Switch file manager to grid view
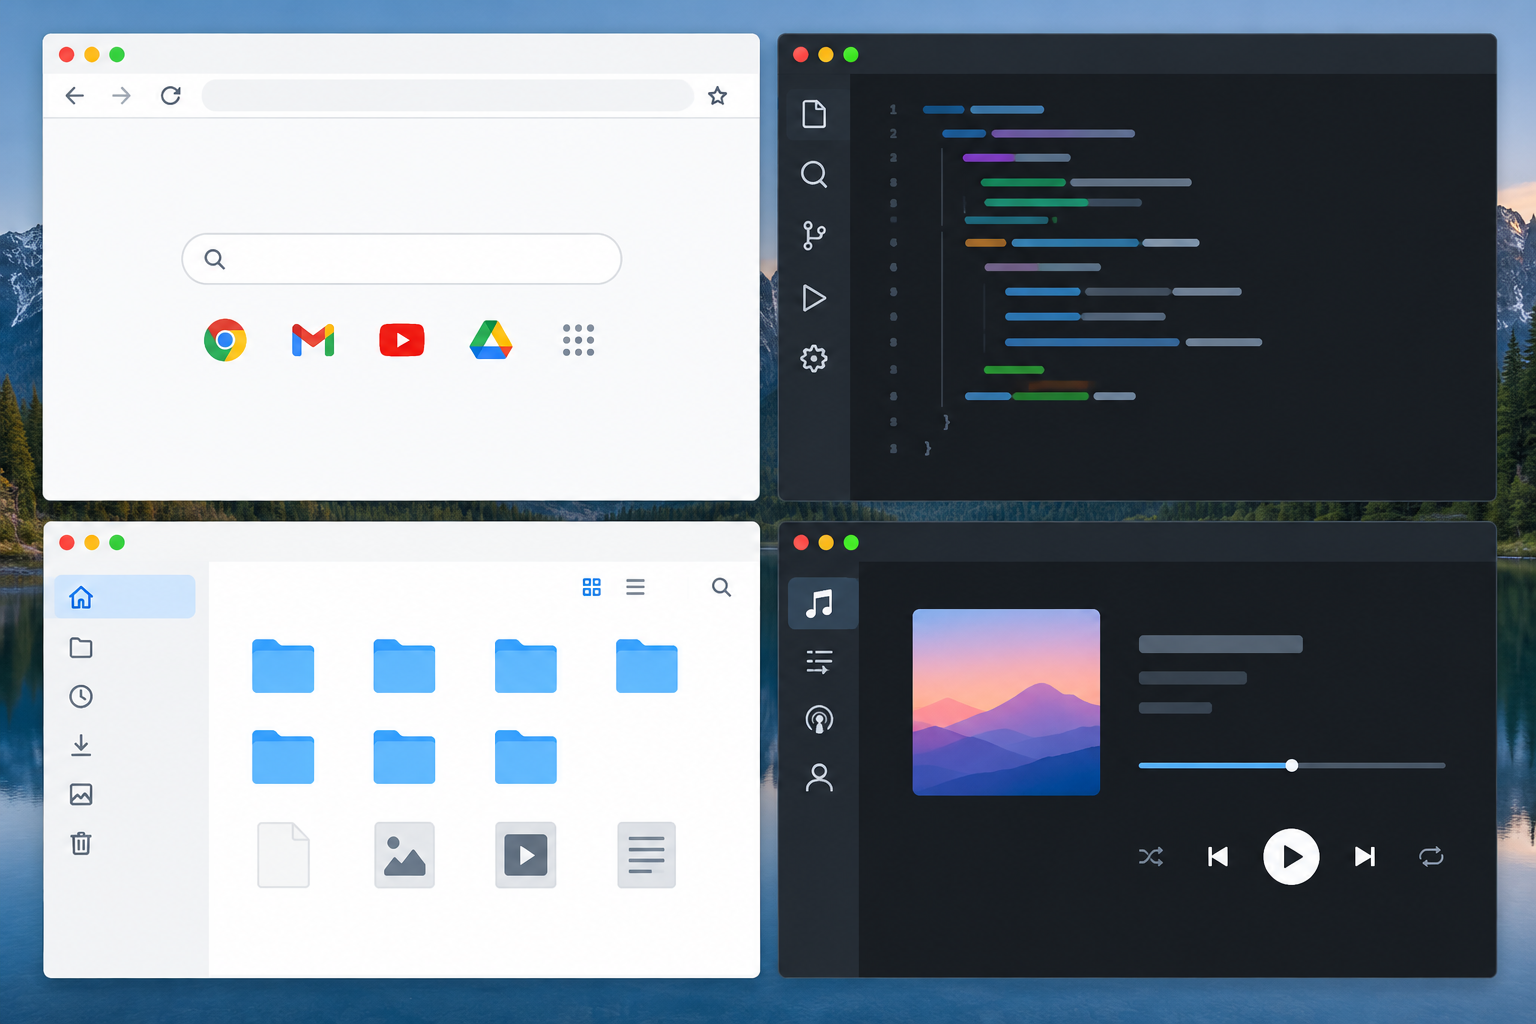1536x1024 pixels. coord(592,587)
